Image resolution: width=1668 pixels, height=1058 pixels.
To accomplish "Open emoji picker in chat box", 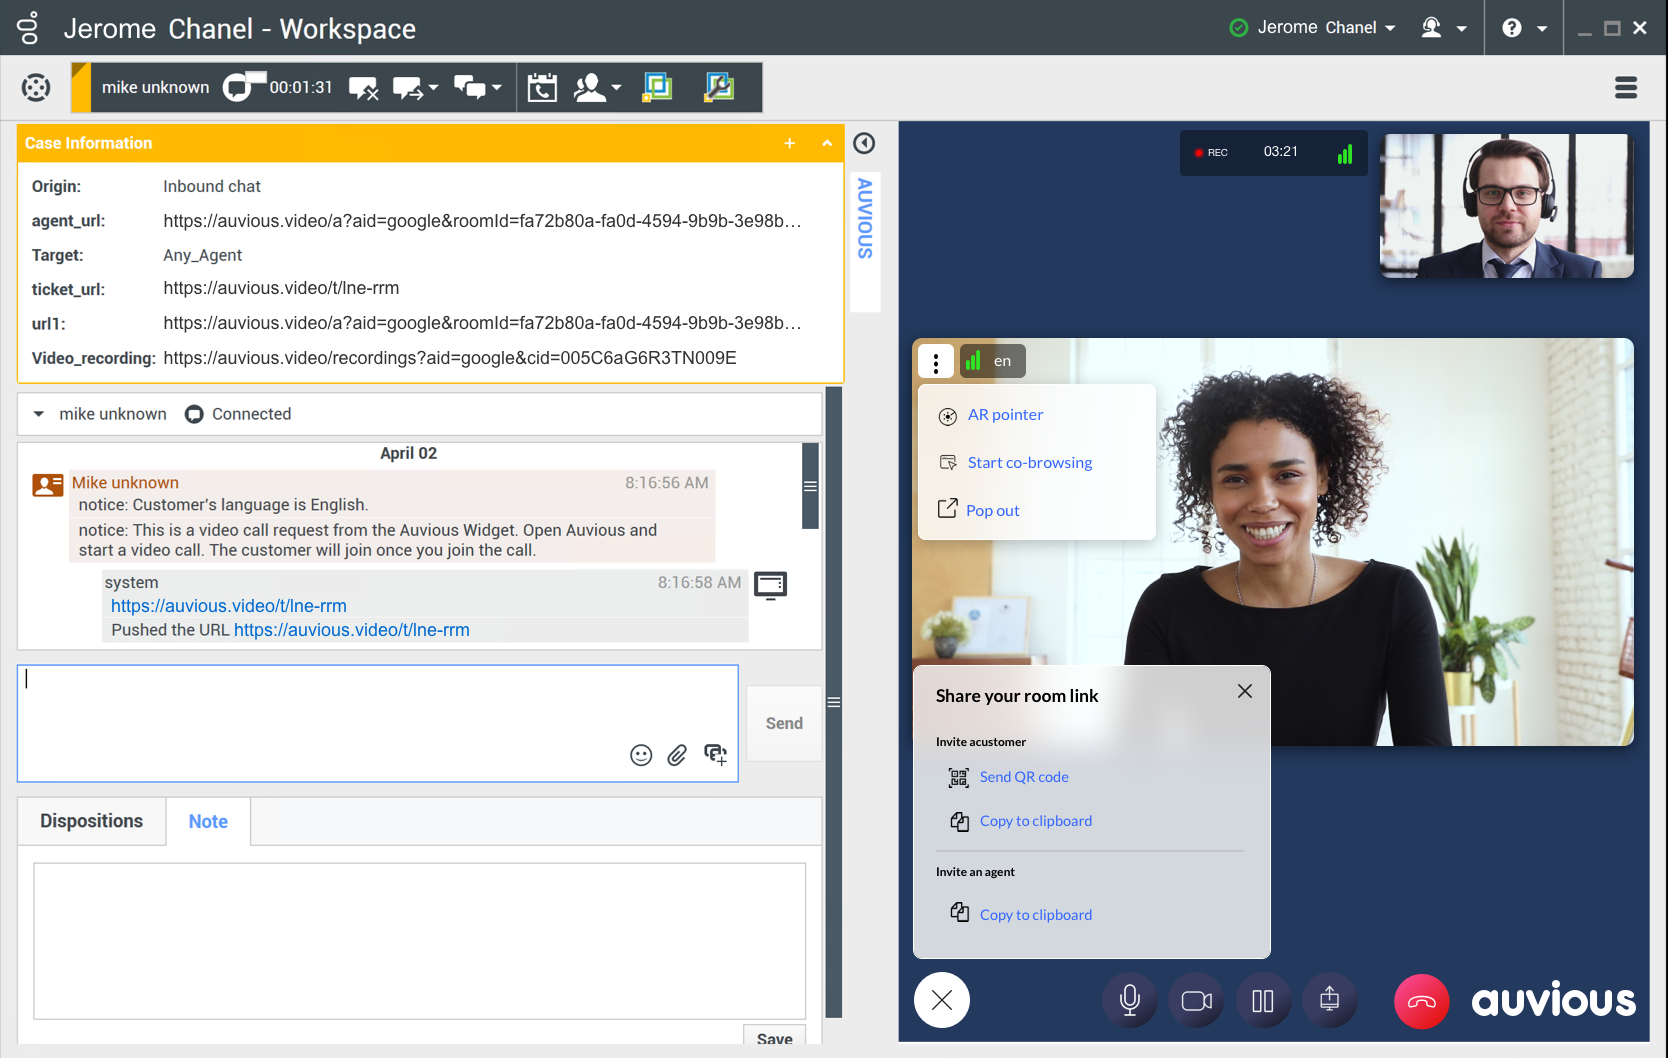I will coord(641,755).
